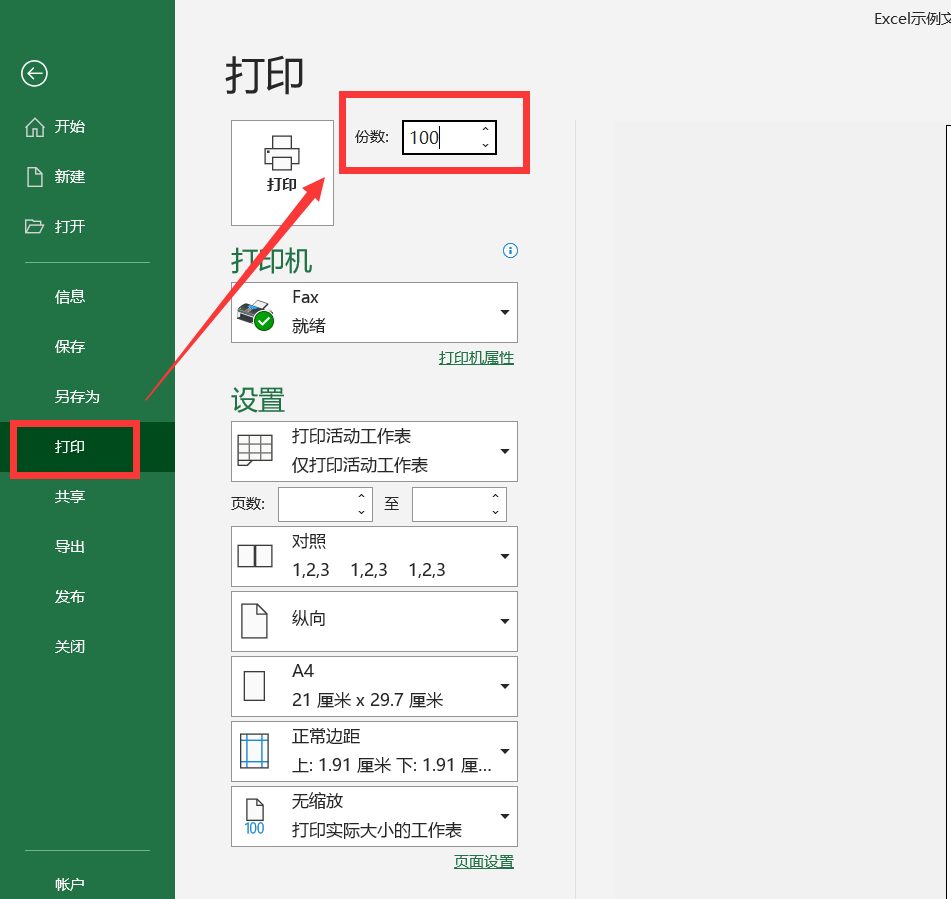The height and width of the screenshot is (899, 951).
Task: Select 开始 in the sidebar
Action: (x=70, y=126)
